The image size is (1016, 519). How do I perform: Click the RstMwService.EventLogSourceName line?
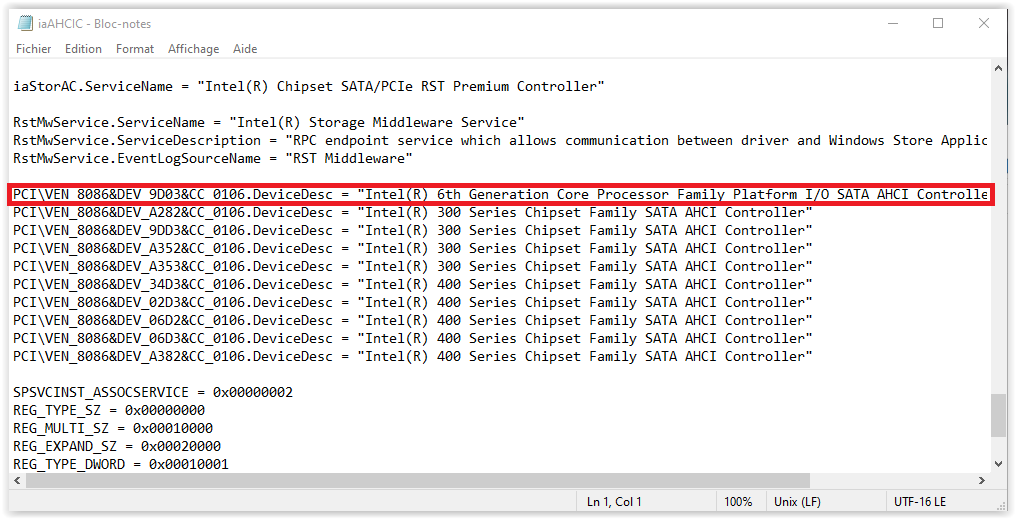click(x=213, y=158)
